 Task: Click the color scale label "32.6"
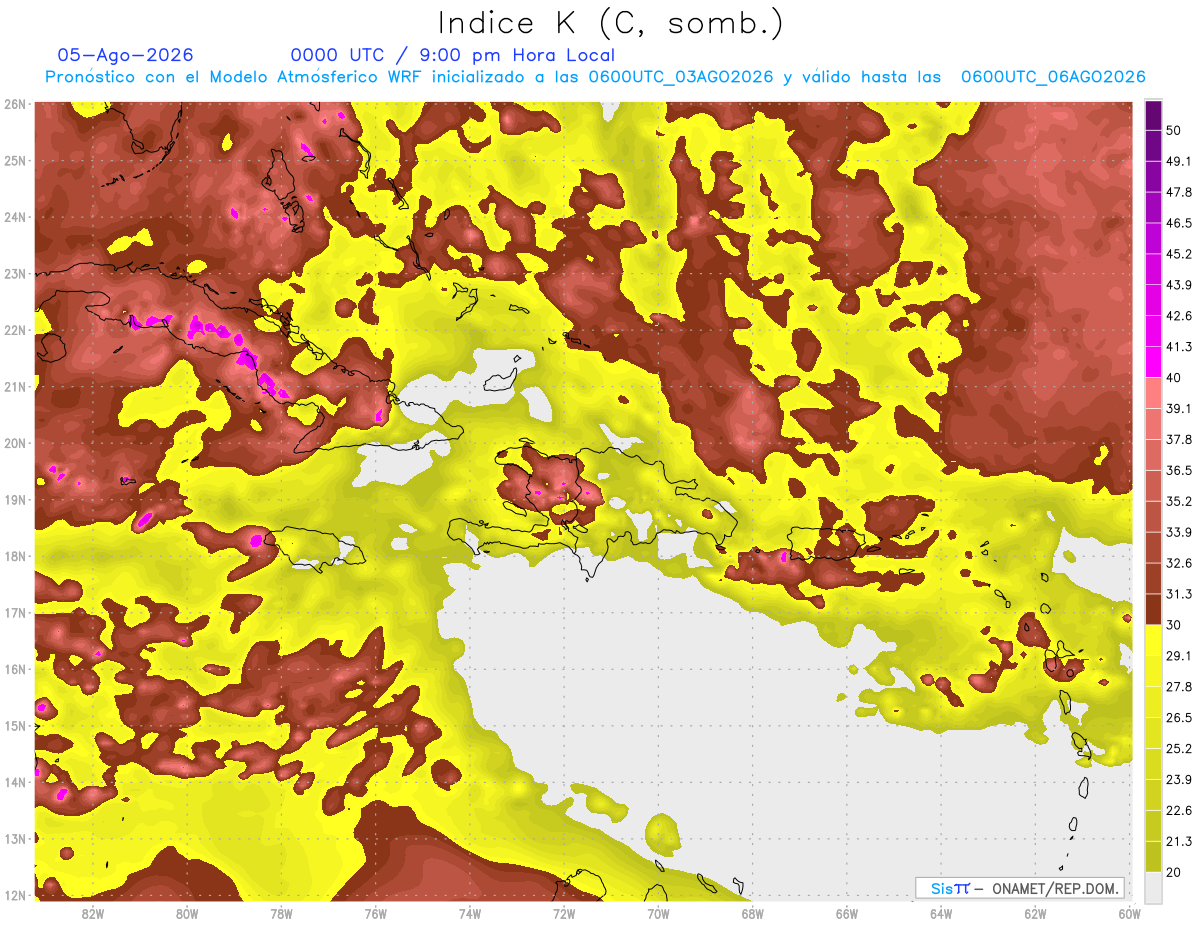(1180, 564)
